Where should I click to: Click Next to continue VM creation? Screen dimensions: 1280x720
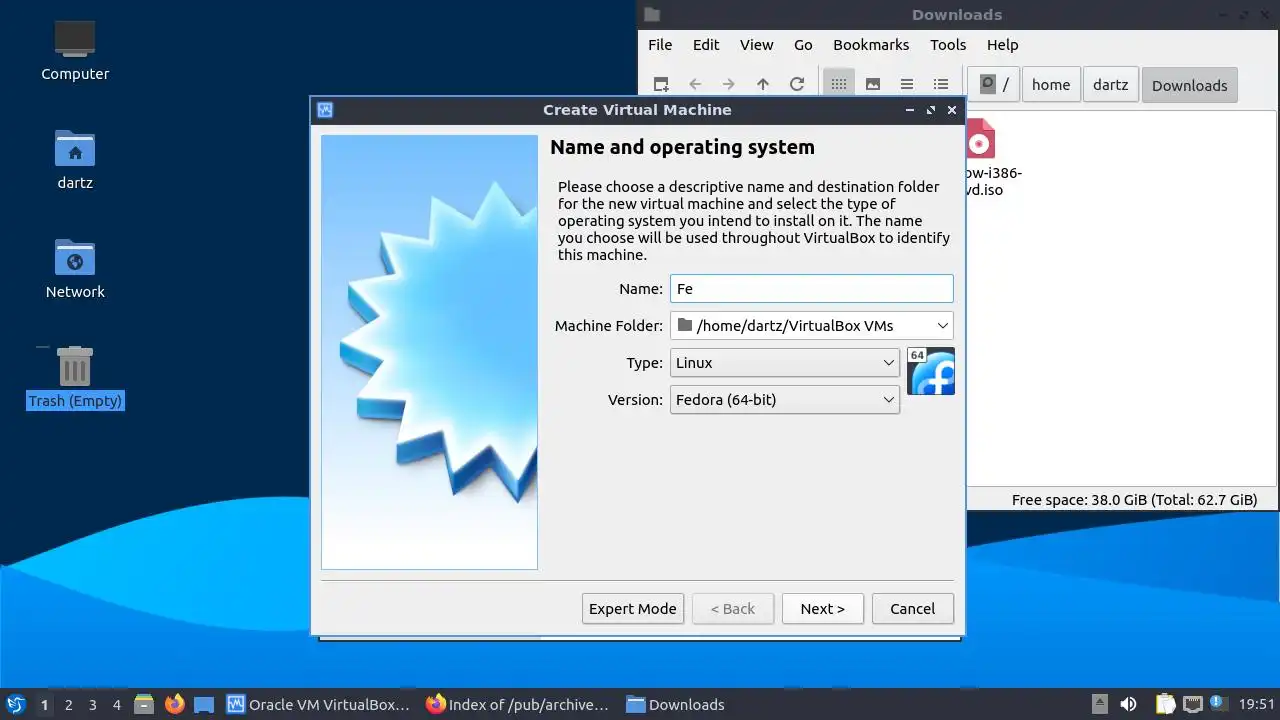point(823,609)
